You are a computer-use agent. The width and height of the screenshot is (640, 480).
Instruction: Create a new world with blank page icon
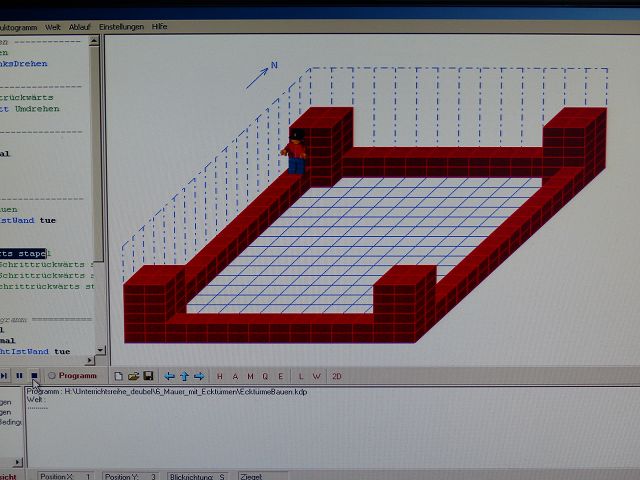click(118, 376)
